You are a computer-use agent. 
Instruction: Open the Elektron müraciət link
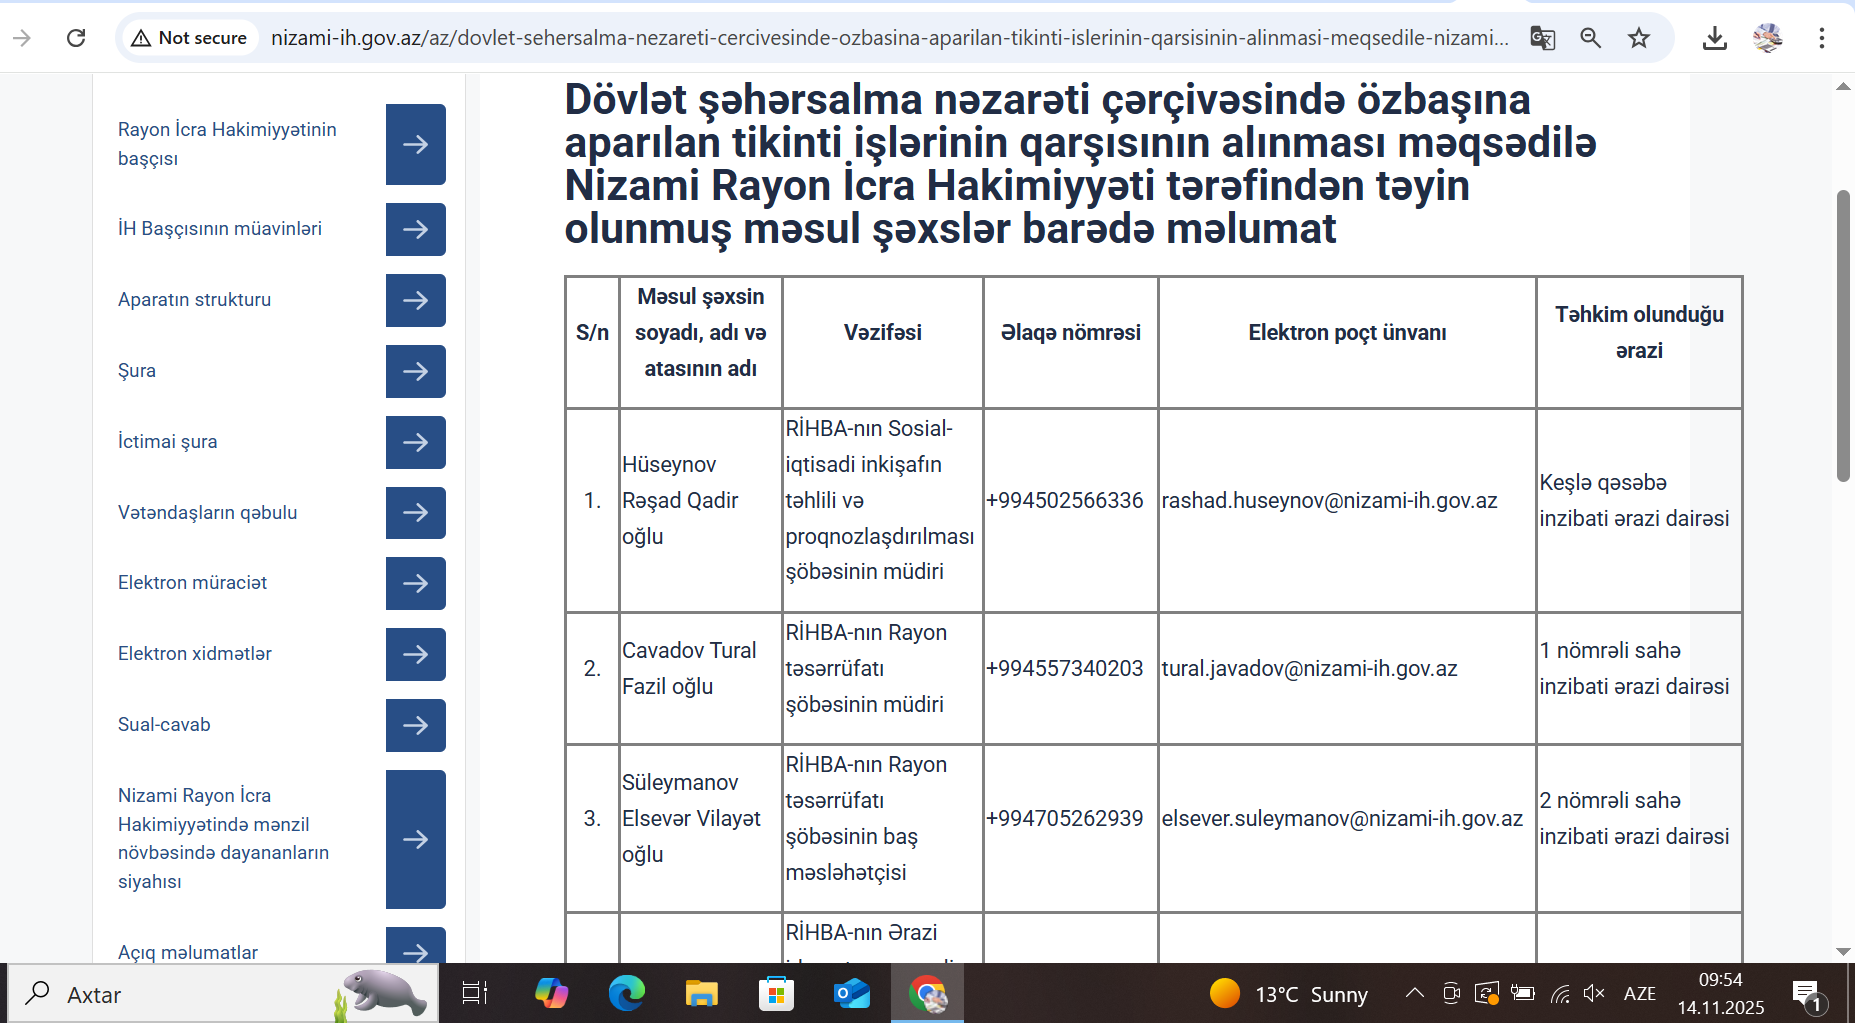pyautogui.click(x=192, y=583)
